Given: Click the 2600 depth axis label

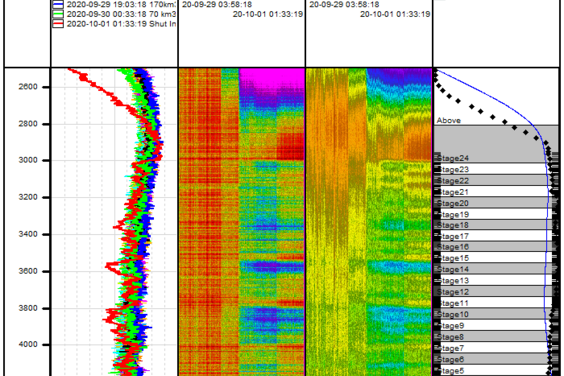Looking at the screenshot, I should [28, 87].
